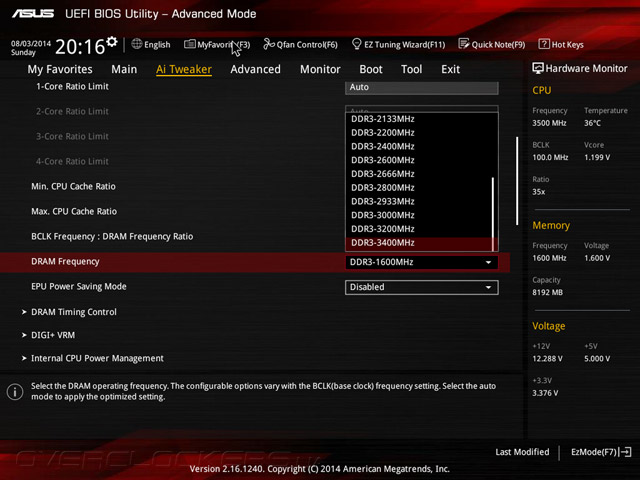The height and width of the screenshot is (480, 640).
Task: Open Quick Note(F9) label
Action: pos(498,44)
